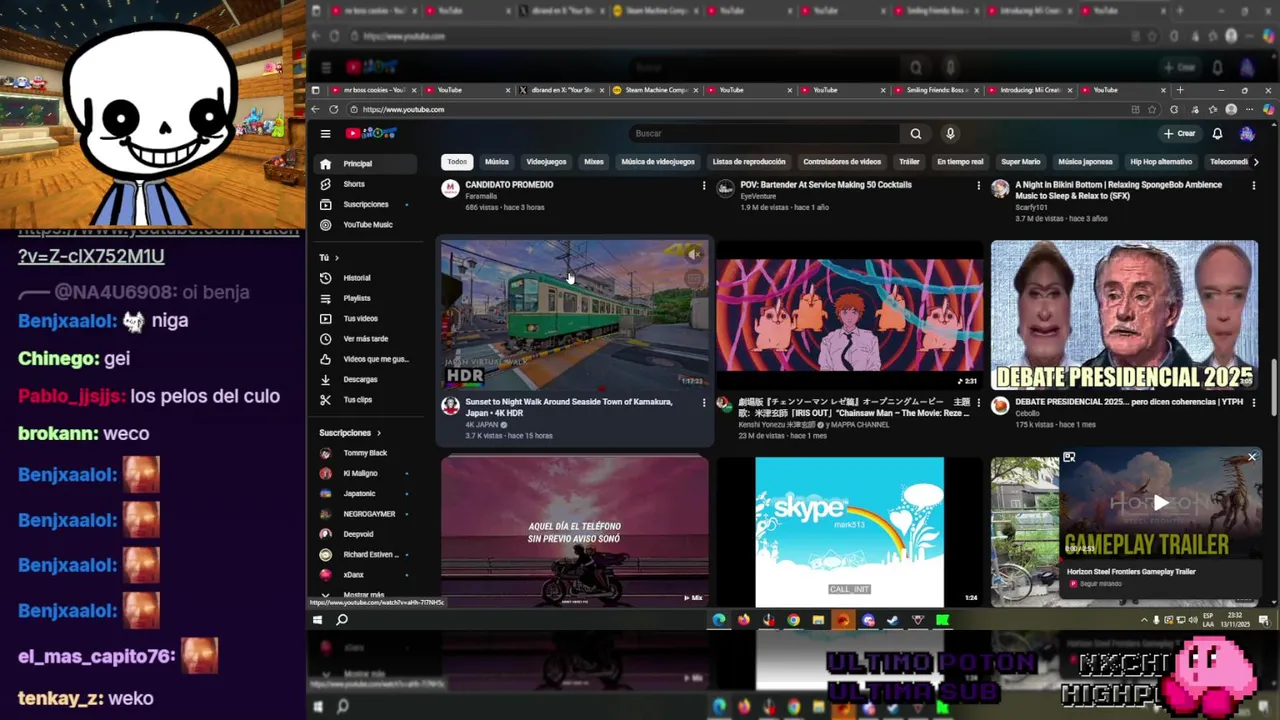This screenshot has width=1280, height=720.
Task: Select En tiempo real chip
Action: click(960, 161)
